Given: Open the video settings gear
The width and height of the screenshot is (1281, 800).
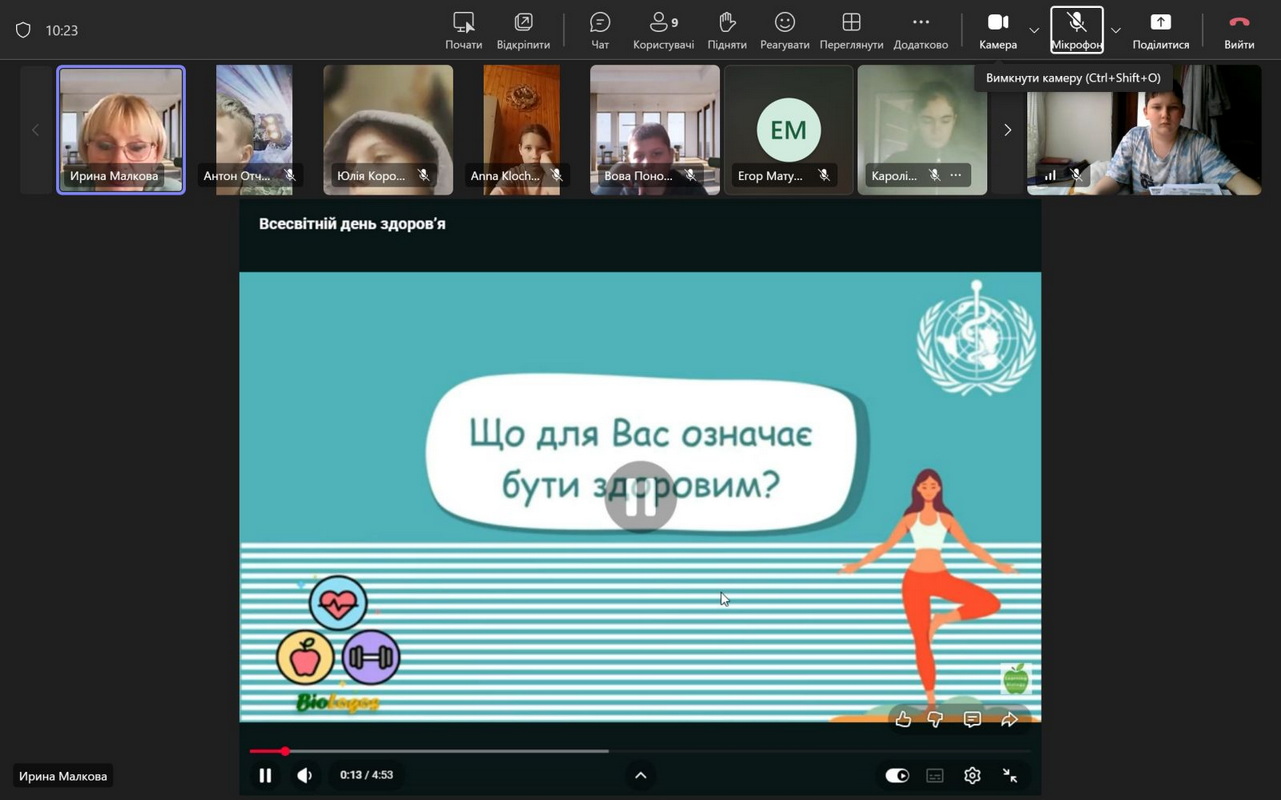Looking at the screenshot, I should point(972,775).
